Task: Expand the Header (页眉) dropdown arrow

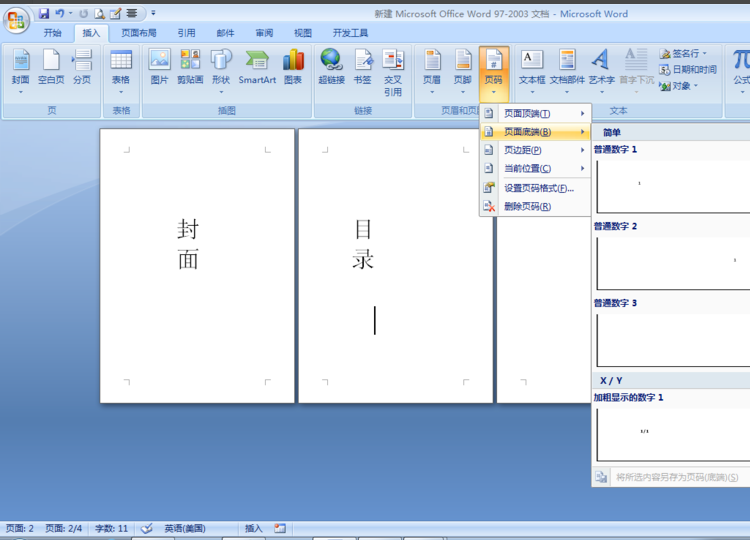Action: [432, 92]
